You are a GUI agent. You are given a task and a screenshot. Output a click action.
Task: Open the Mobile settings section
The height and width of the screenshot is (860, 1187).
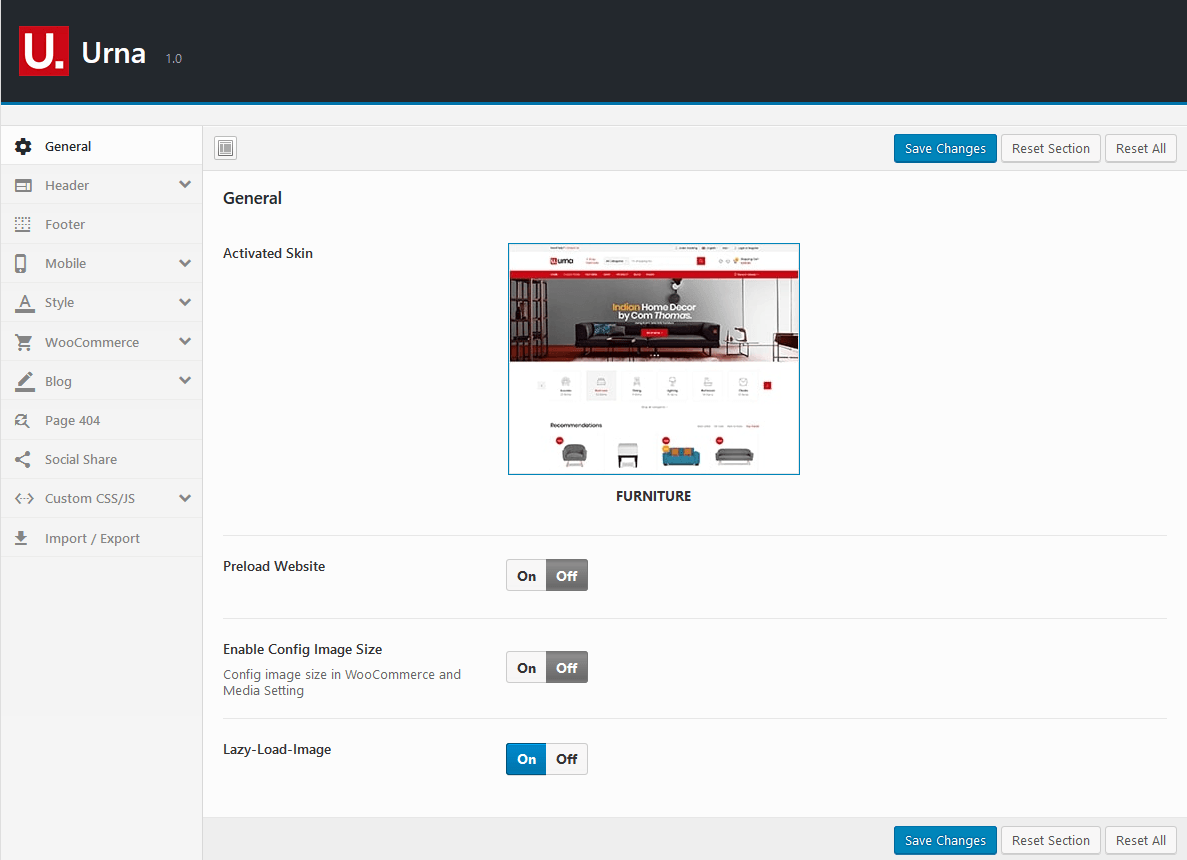[101, 263]
